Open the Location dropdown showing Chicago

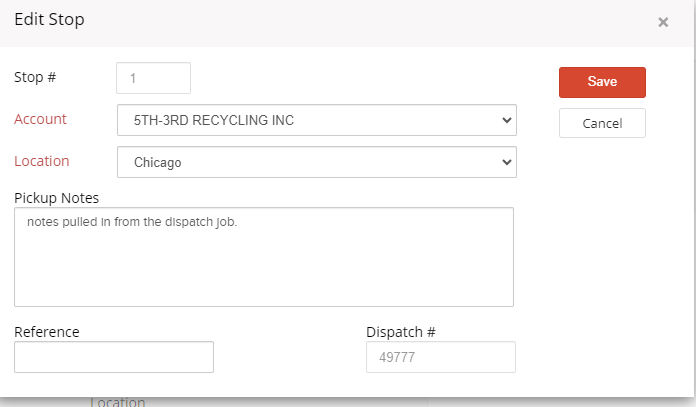316,162
